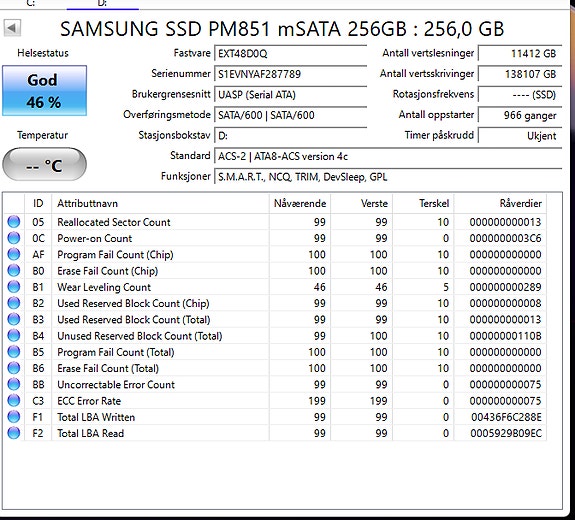Click the standard field ACS-2 | ATA8-ACS version 4c
Screen dimensions: 575x520
(388, 157)
